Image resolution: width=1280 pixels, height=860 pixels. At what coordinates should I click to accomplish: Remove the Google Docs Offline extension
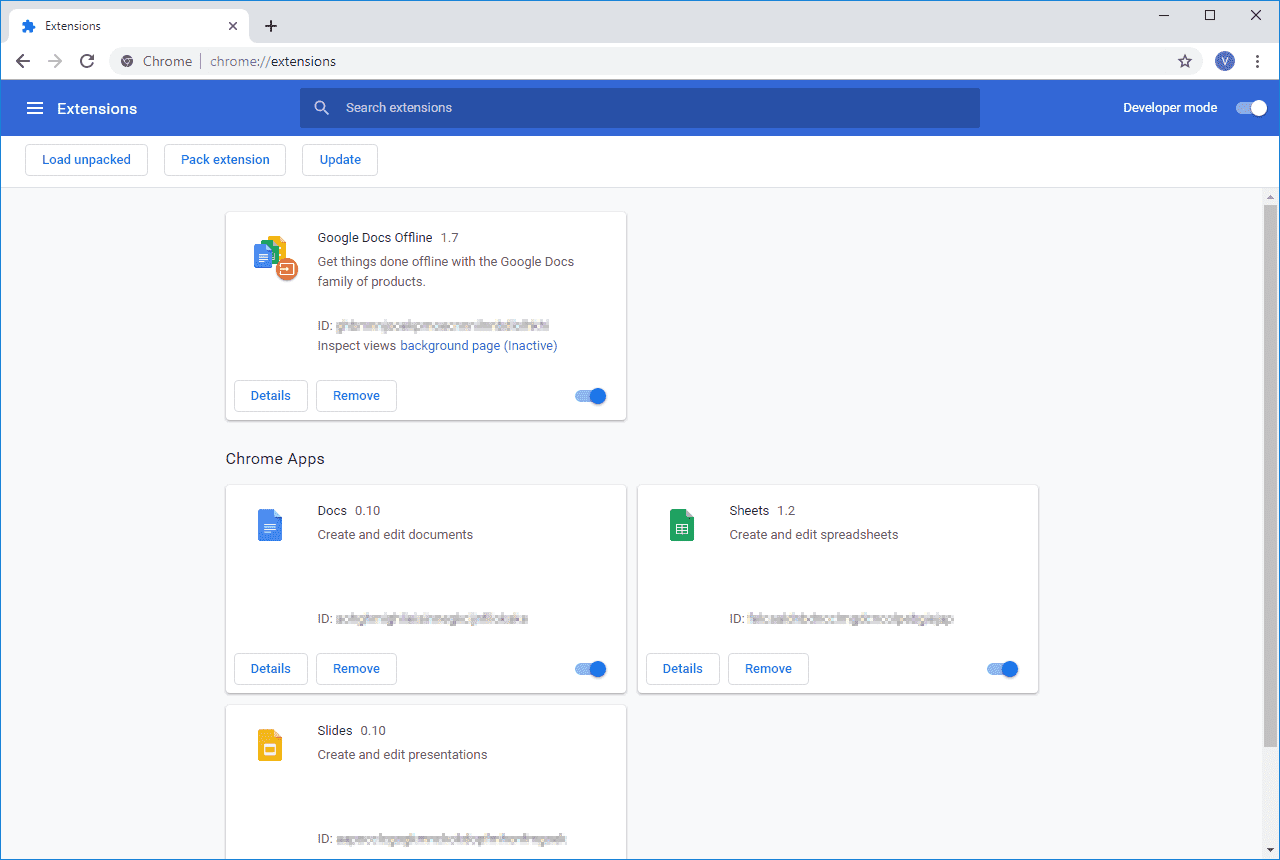pyautogui.click(x=356, y=396)
